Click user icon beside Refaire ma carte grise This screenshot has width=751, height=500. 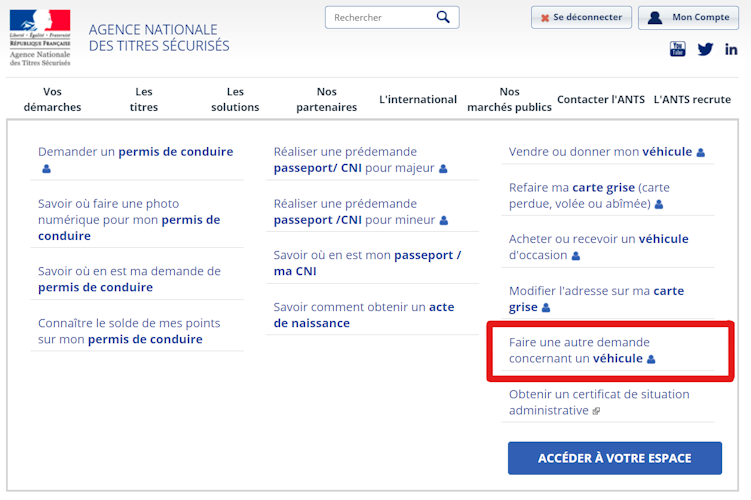[x=659, y=205]
